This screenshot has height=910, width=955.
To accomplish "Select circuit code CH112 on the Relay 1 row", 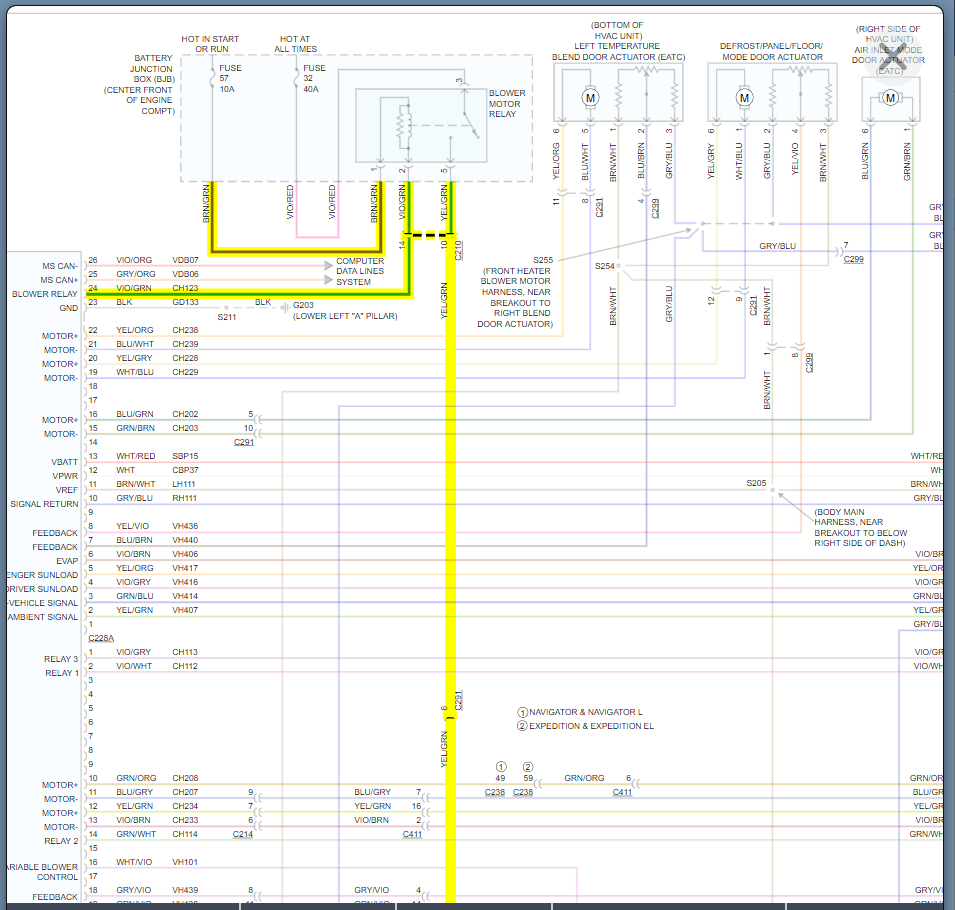I will [x=185, y=666].
